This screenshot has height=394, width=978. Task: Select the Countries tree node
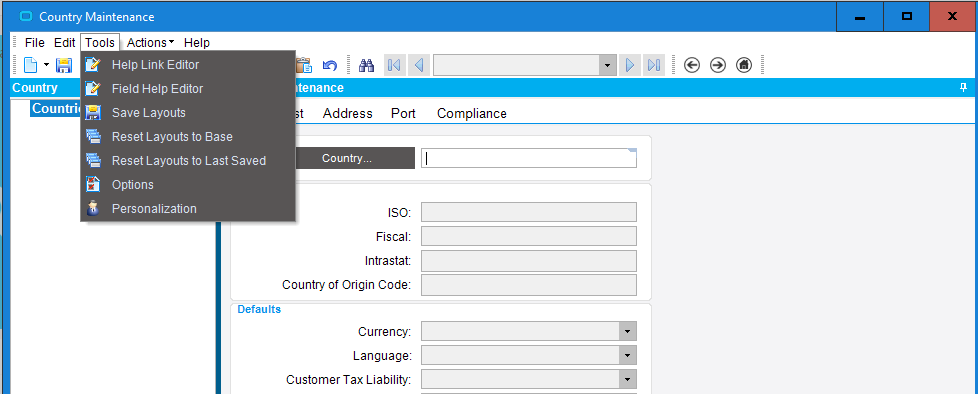[56, 108]
